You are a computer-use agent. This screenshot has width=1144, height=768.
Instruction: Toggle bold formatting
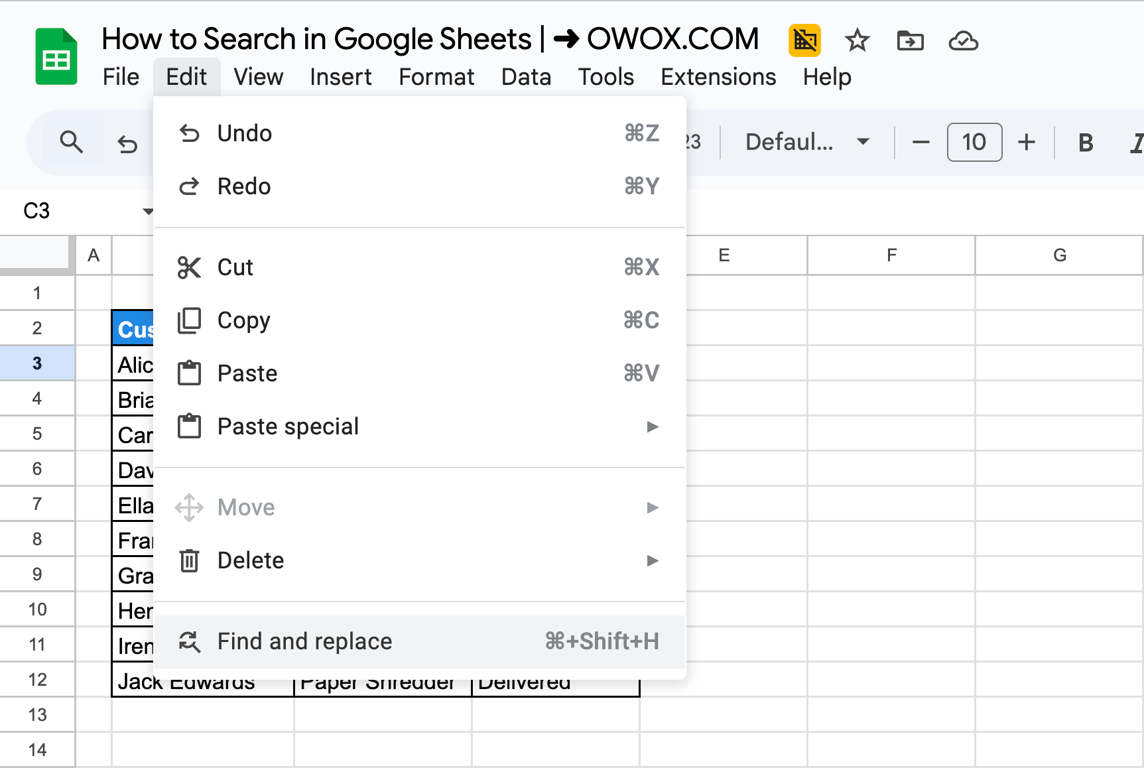1086,143
